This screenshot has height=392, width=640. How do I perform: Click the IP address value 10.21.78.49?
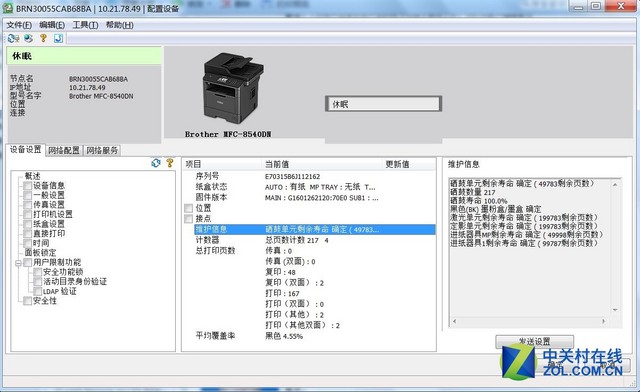pyautogui.click(x=87, y=87)
